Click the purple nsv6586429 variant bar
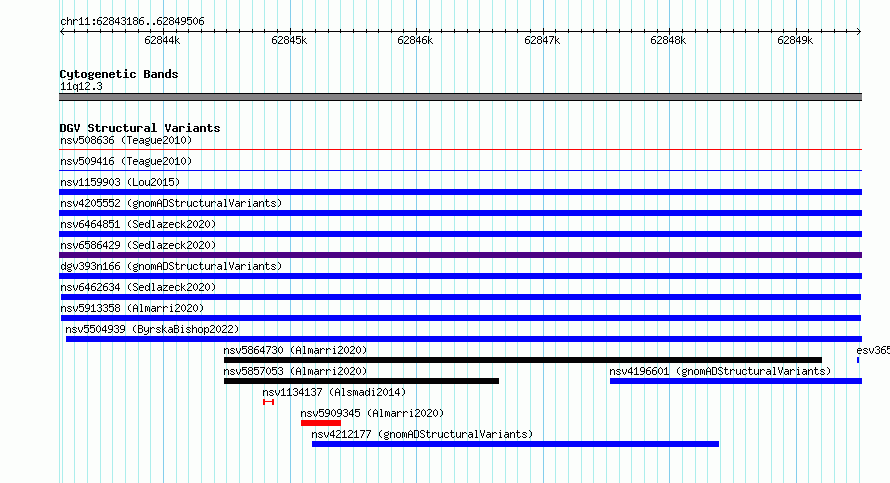Viewport: 890px width, 483px height. [460, 255]
